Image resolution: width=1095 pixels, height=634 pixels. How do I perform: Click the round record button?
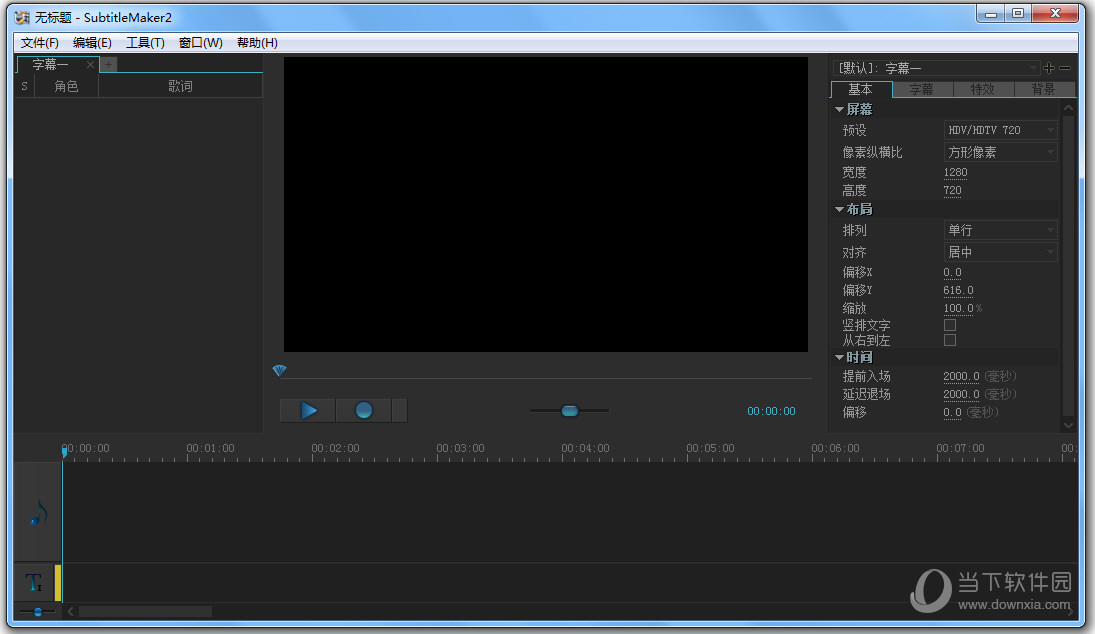point(363,411)
